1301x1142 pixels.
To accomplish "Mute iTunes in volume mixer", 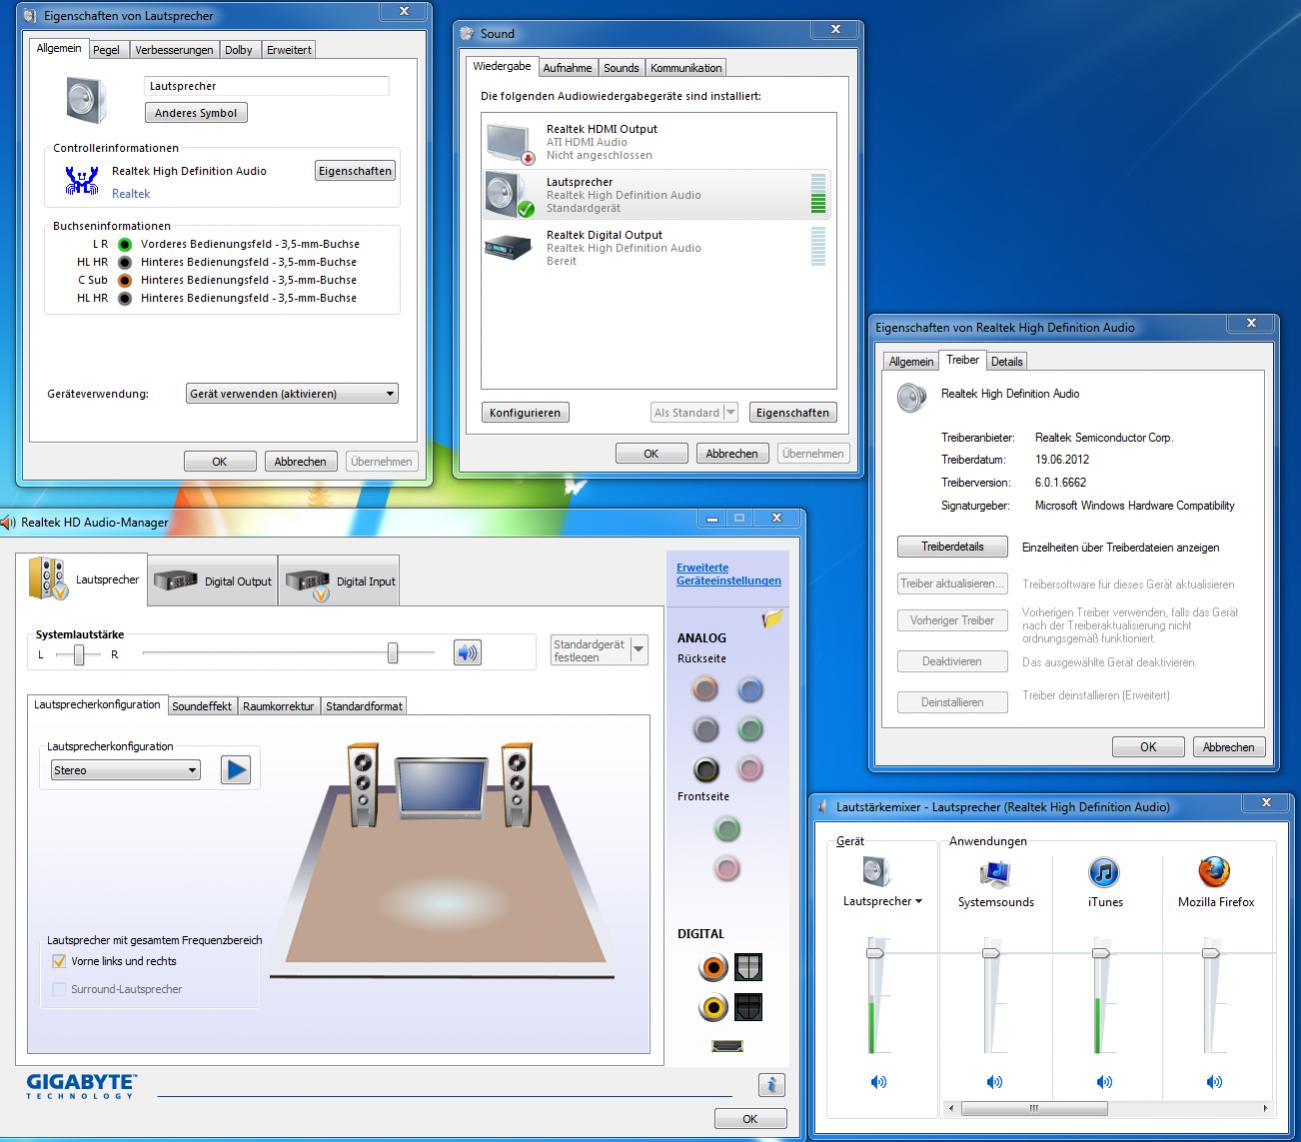I will click(x=1104, y=1081).
